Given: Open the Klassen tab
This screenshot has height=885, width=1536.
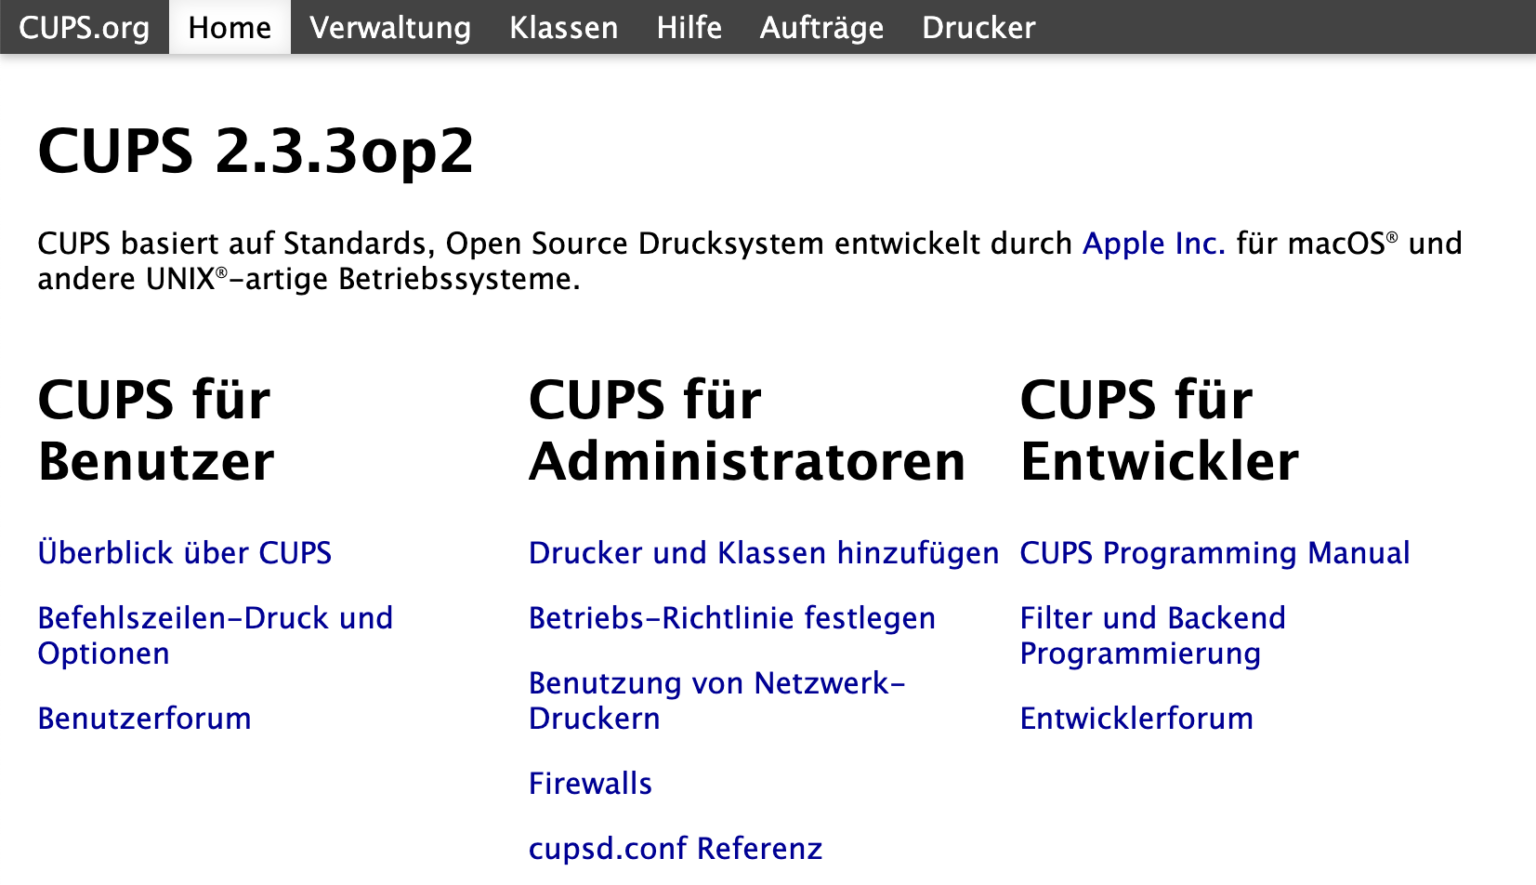Looking at the screenshot, I should 563,27.
